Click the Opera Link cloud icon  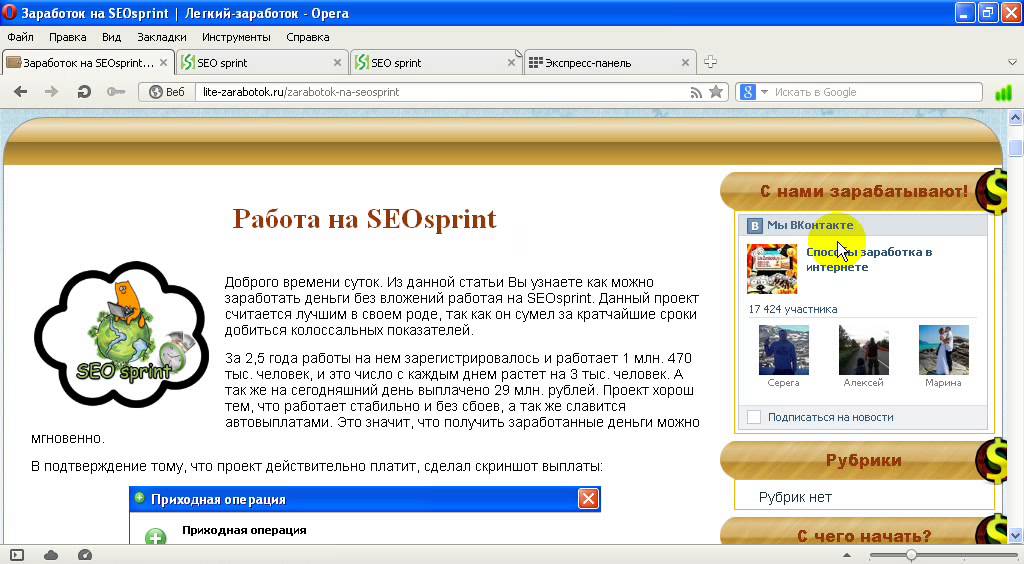coord(51,556)
